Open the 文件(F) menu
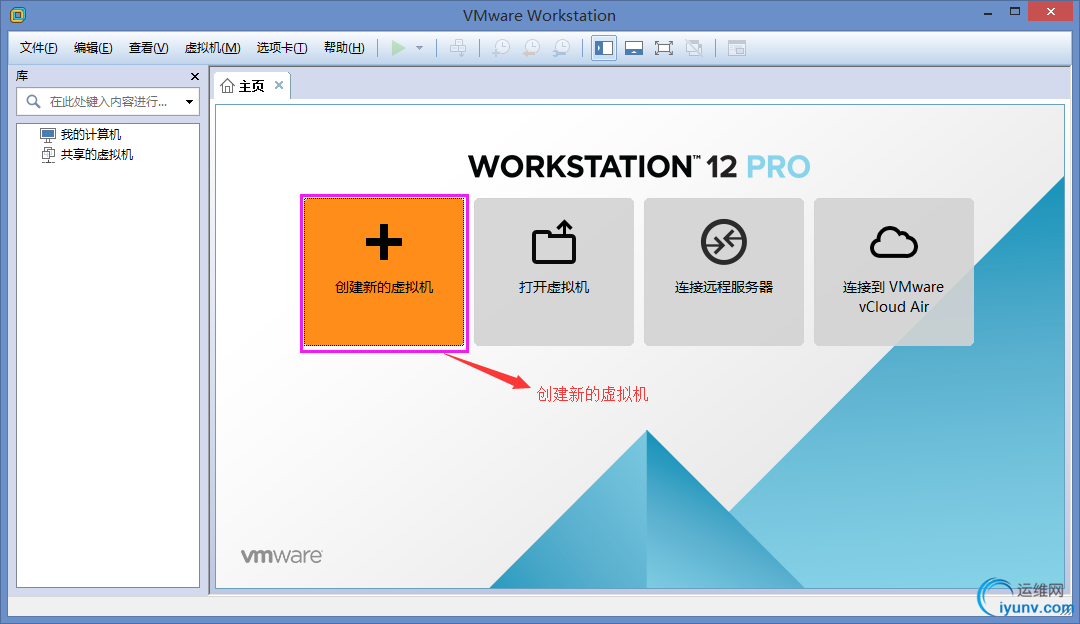Image resolution: width=1080 pixels, height=624 pixels. click(x=39, y=48)
